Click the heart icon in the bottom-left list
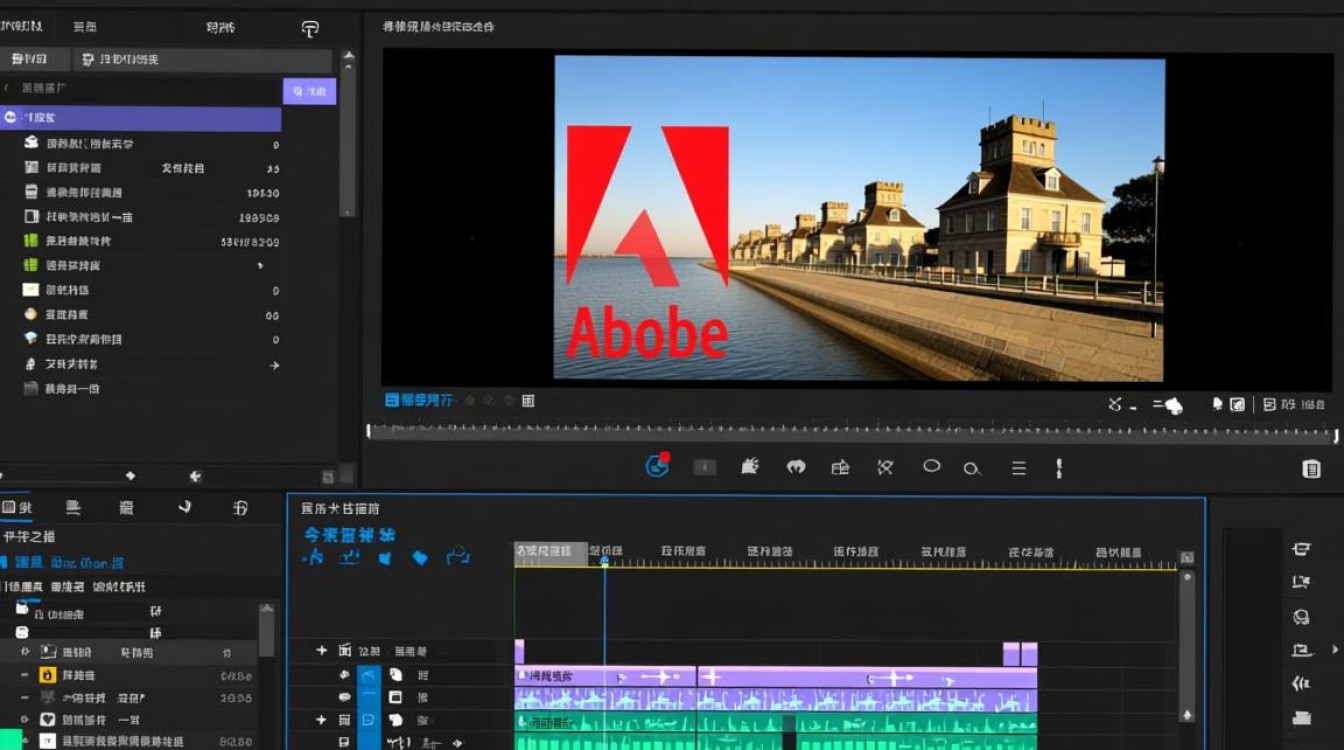Viewport: 1344px width, 750px height. click(47, 720)
